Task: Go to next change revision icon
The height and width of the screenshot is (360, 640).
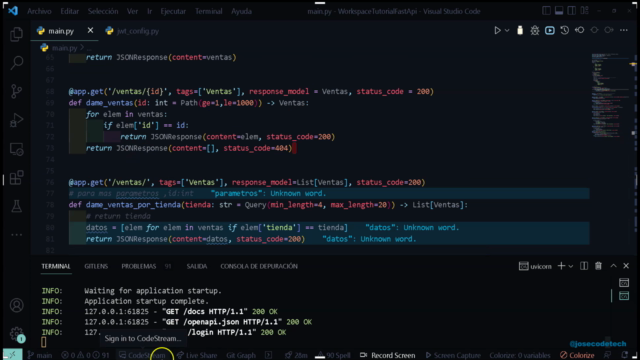Action: click(x=609, y=30)
